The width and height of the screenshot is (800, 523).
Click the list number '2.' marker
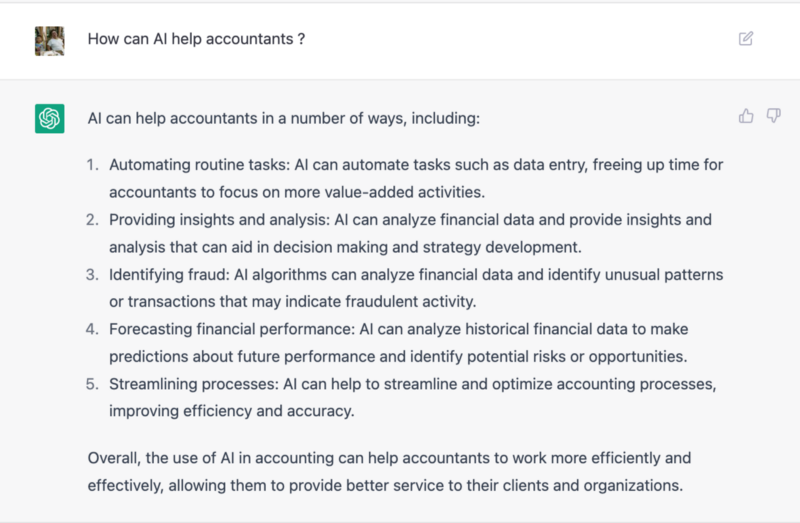[x=94, y=219]
